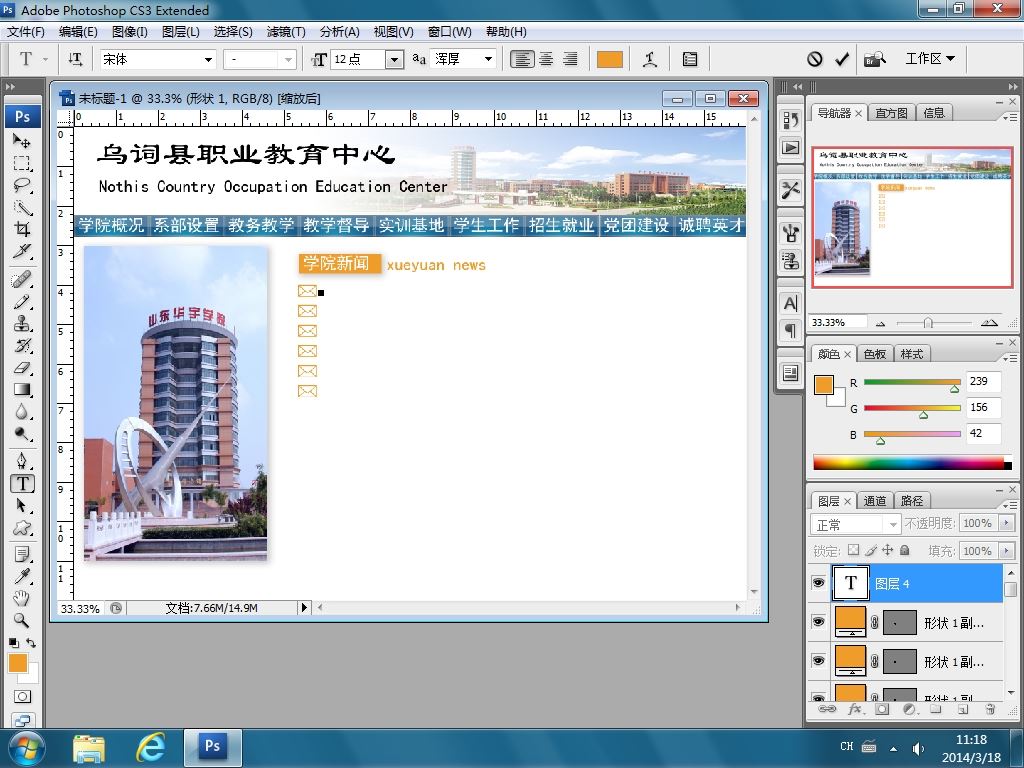Choose the Eraser tool in toolbox
Screen dimensions: 1024x768
point(22,368)
